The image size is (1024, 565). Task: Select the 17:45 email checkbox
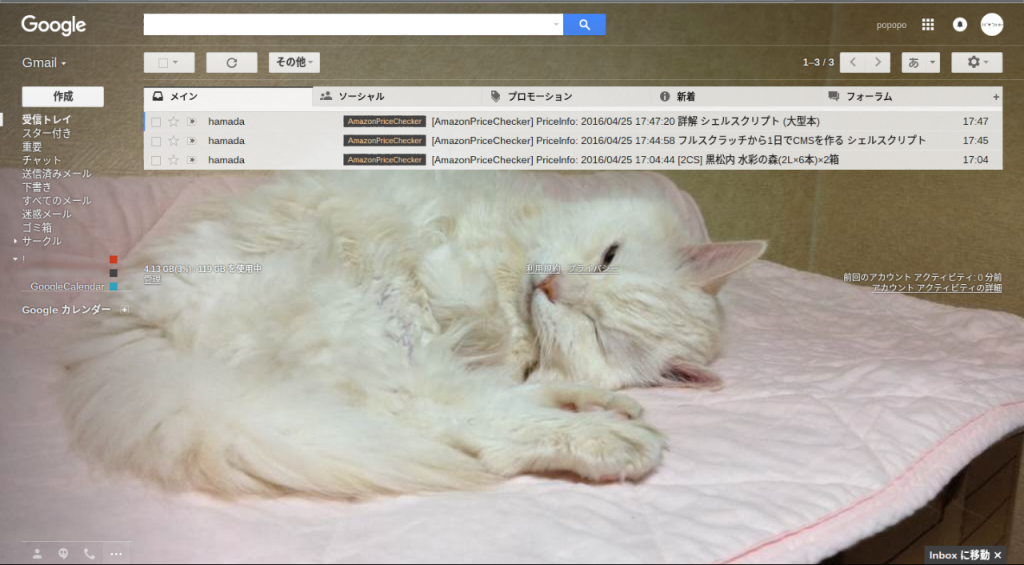point(156,141)
